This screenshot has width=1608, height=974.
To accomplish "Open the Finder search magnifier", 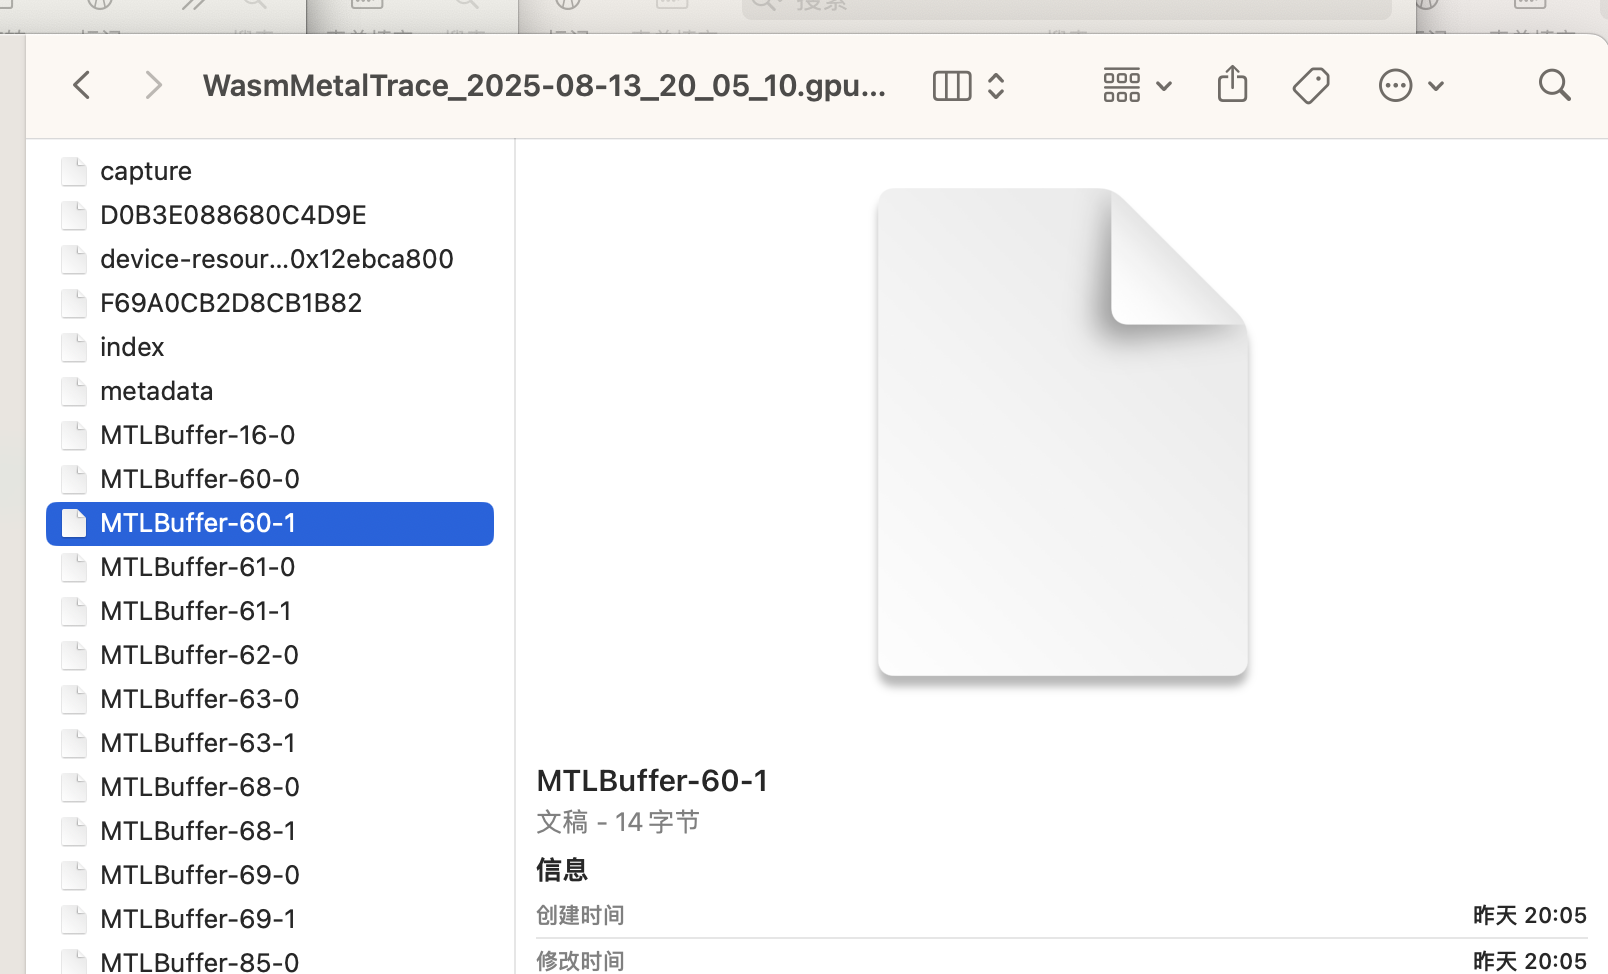I will point(1554,85).
